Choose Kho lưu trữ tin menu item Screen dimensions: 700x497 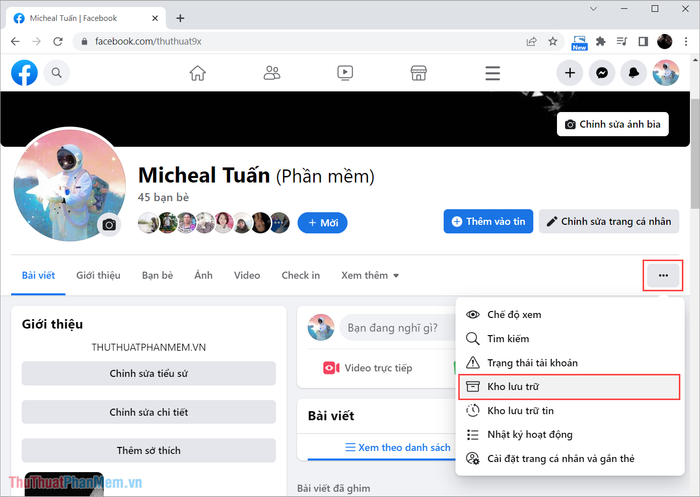(x=570, y=410)
